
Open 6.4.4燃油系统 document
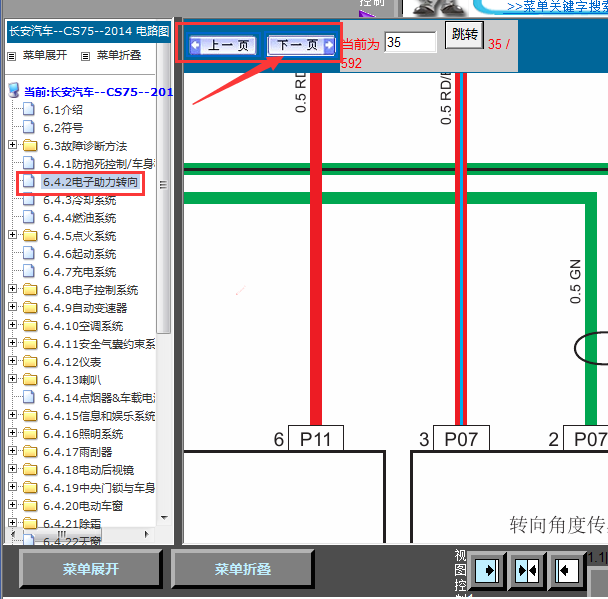[x=79, y=218]
